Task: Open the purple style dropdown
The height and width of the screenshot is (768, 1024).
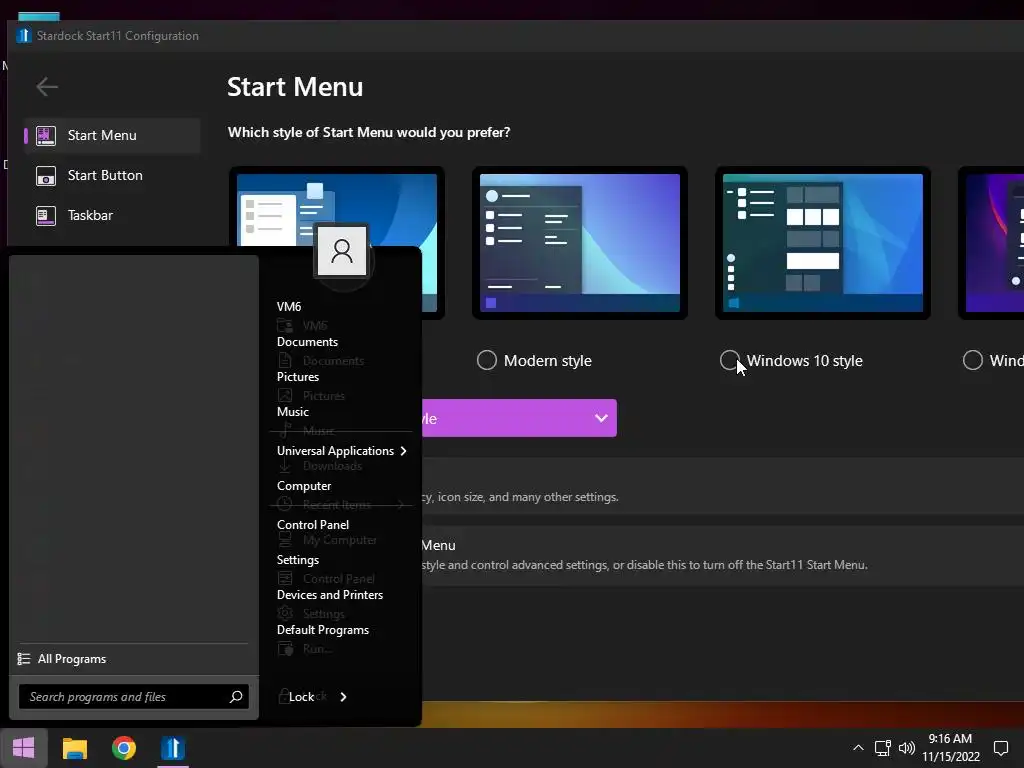Action: [519, 418]
